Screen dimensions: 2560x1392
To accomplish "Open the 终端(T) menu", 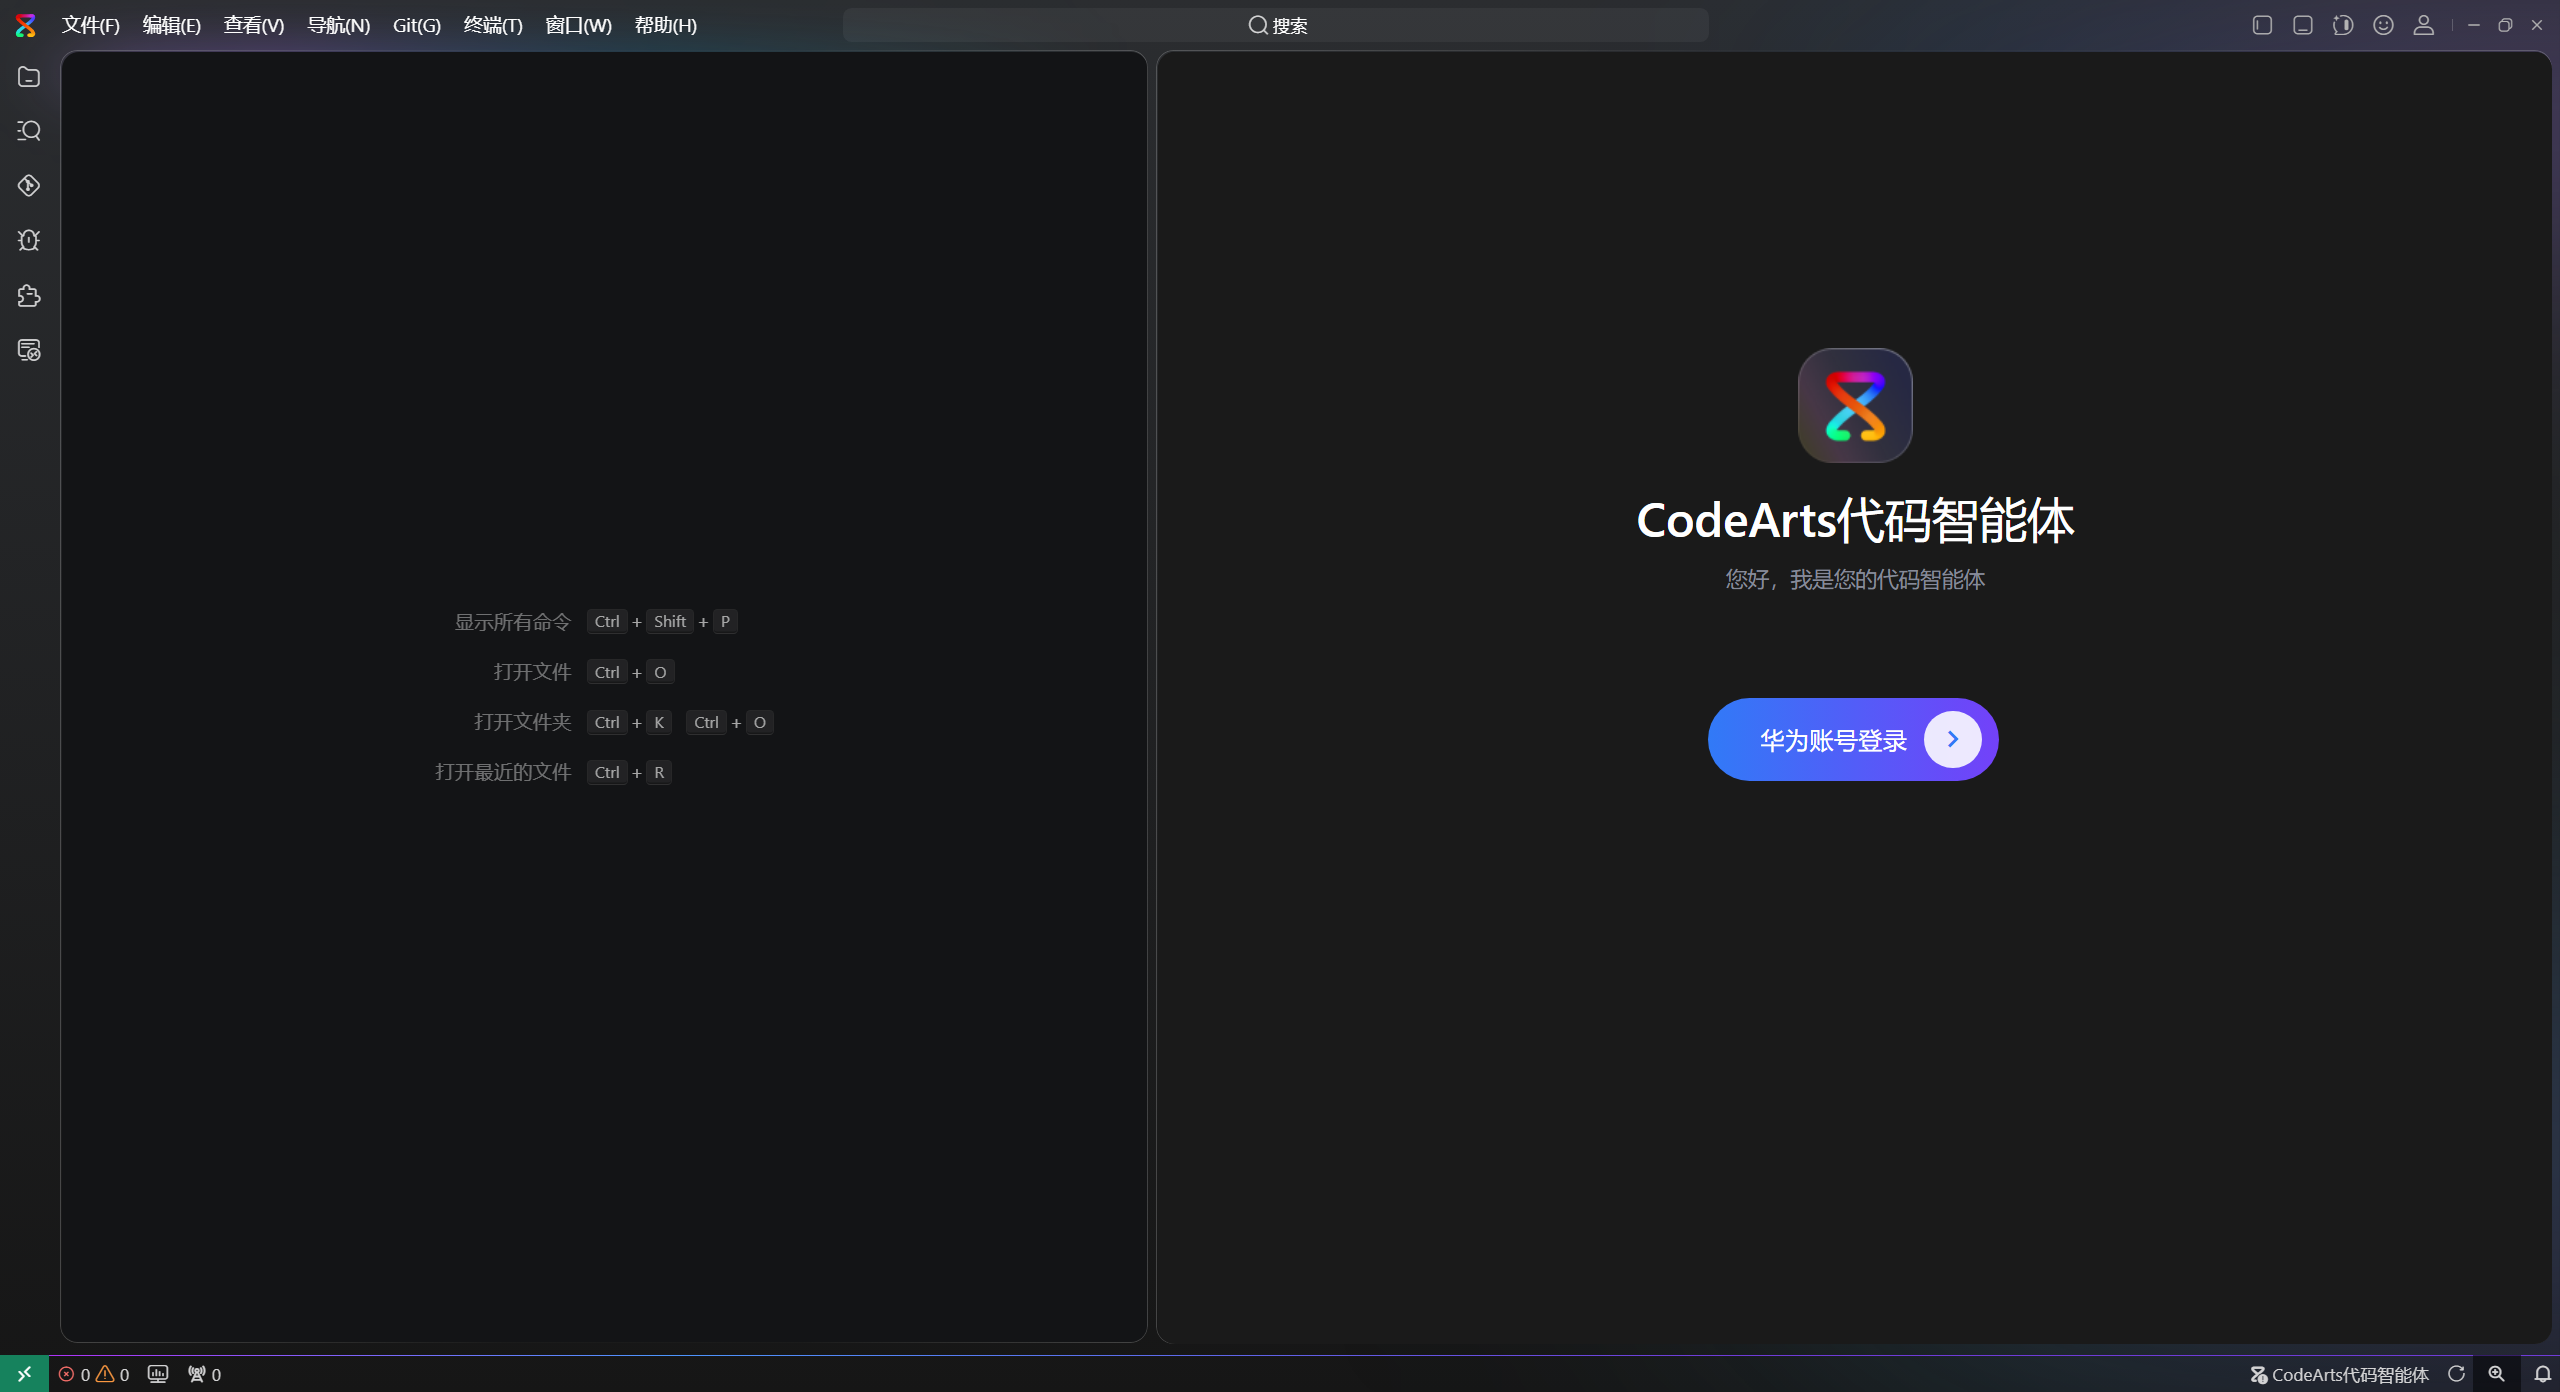I will (x=493, y=25).
